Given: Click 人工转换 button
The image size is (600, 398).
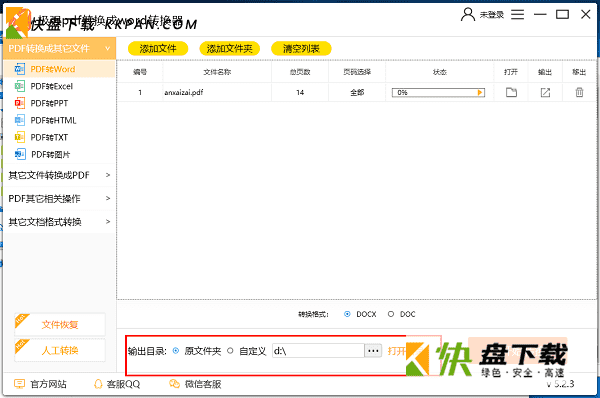Looking at the screenshot, I should [x=60, y=350].
